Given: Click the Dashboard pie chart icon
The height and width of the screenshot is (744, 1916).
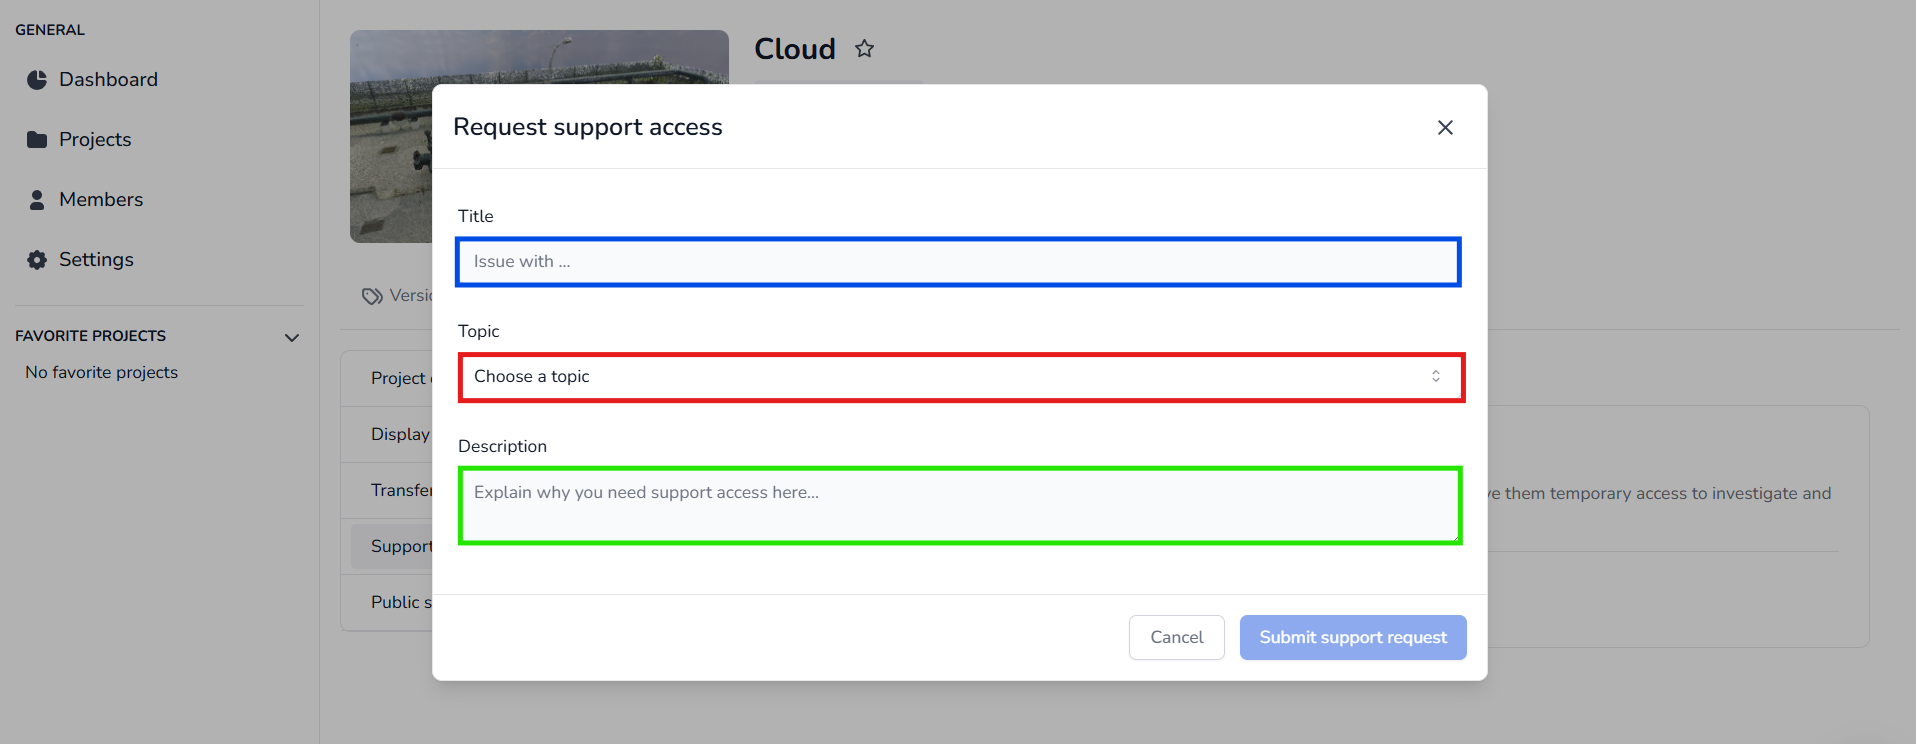Looking at the screenshot, I should (37, 80).
